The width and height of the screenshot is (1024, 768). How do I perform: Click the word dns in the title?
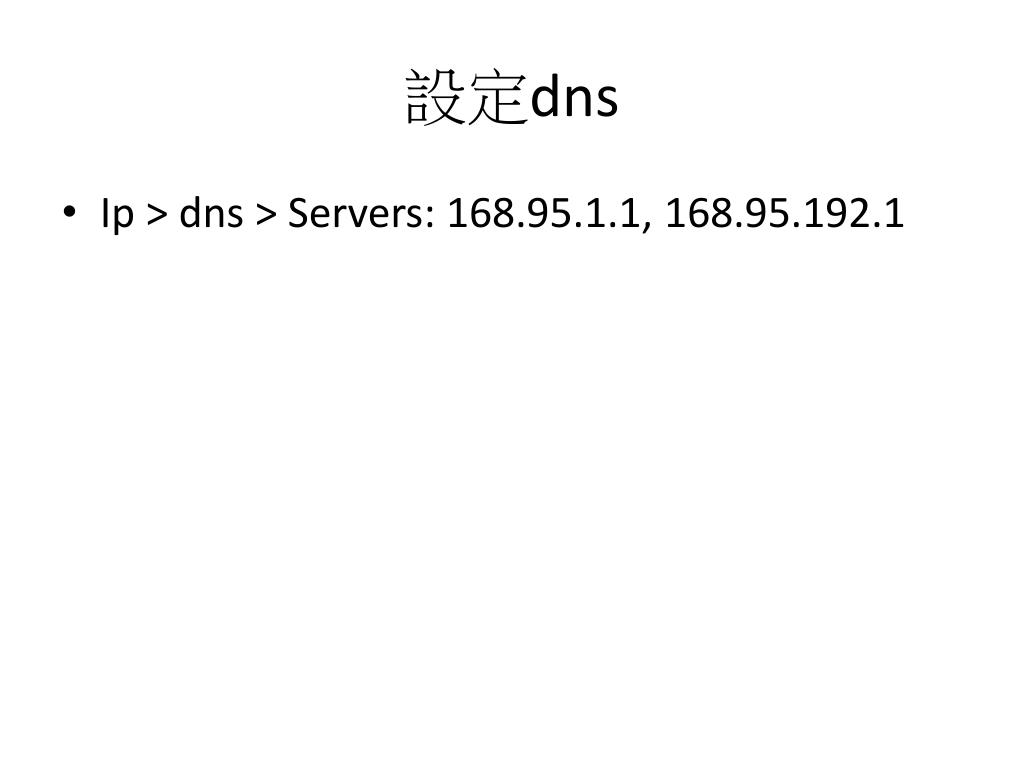(574, 98)
